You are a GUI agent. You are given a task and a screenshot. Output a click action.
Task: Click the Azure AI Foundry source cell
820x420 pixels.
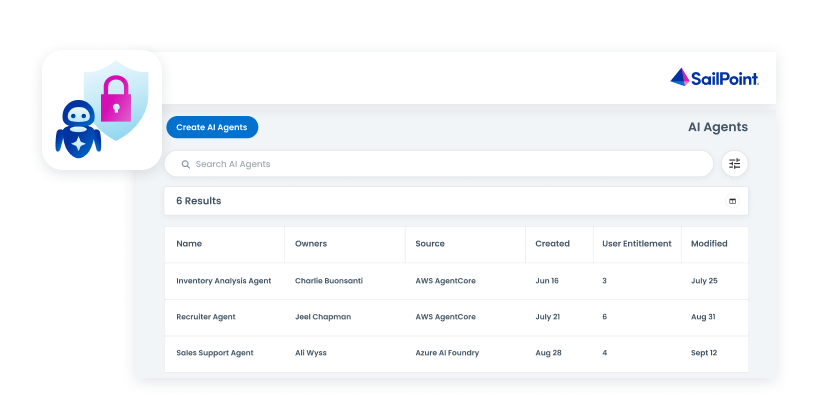[447, 353]
